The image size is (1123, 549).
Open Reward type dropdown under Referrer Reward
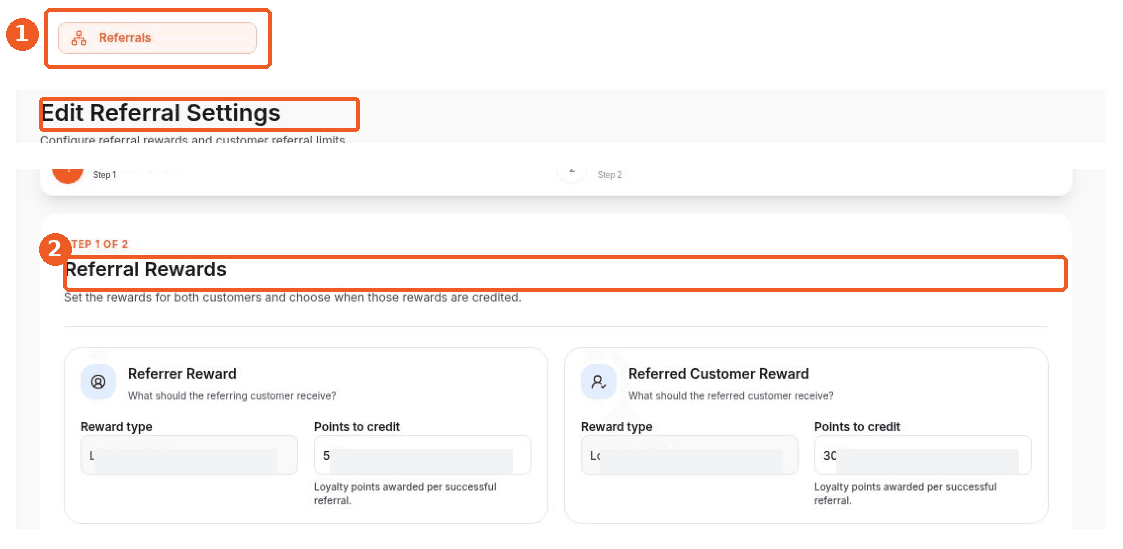pyautogui.click(x=189, y=455)
